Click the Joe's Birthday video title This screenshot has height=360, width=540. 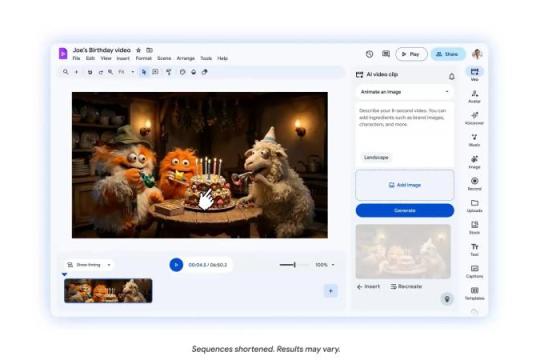point(102,50)
